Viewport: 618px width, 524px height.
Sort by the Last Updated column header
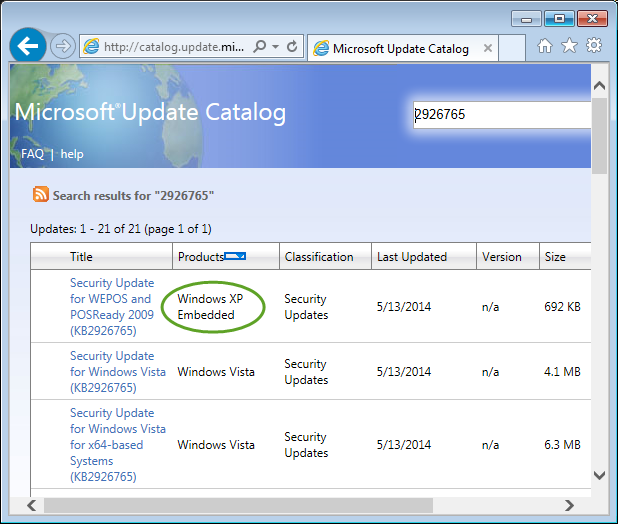click(x=411, y=257)
